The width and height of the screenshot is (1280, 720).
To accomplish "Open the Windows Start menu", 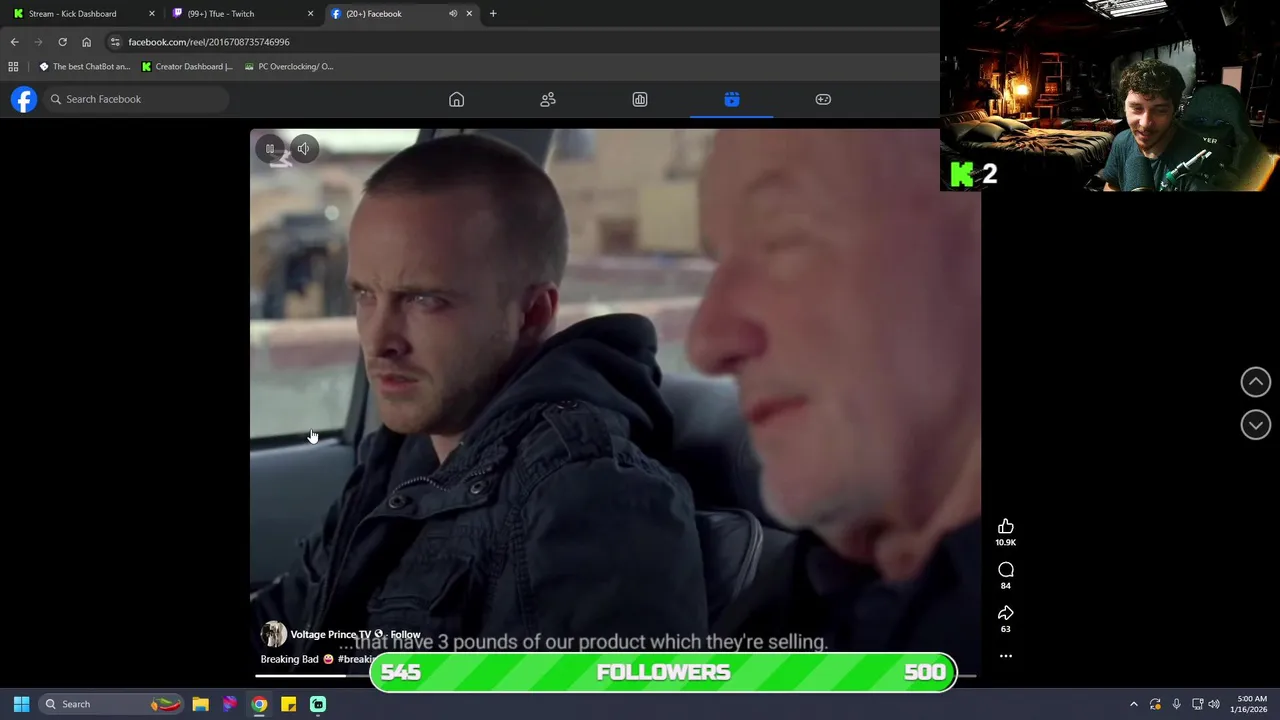I will pos(21,704).
